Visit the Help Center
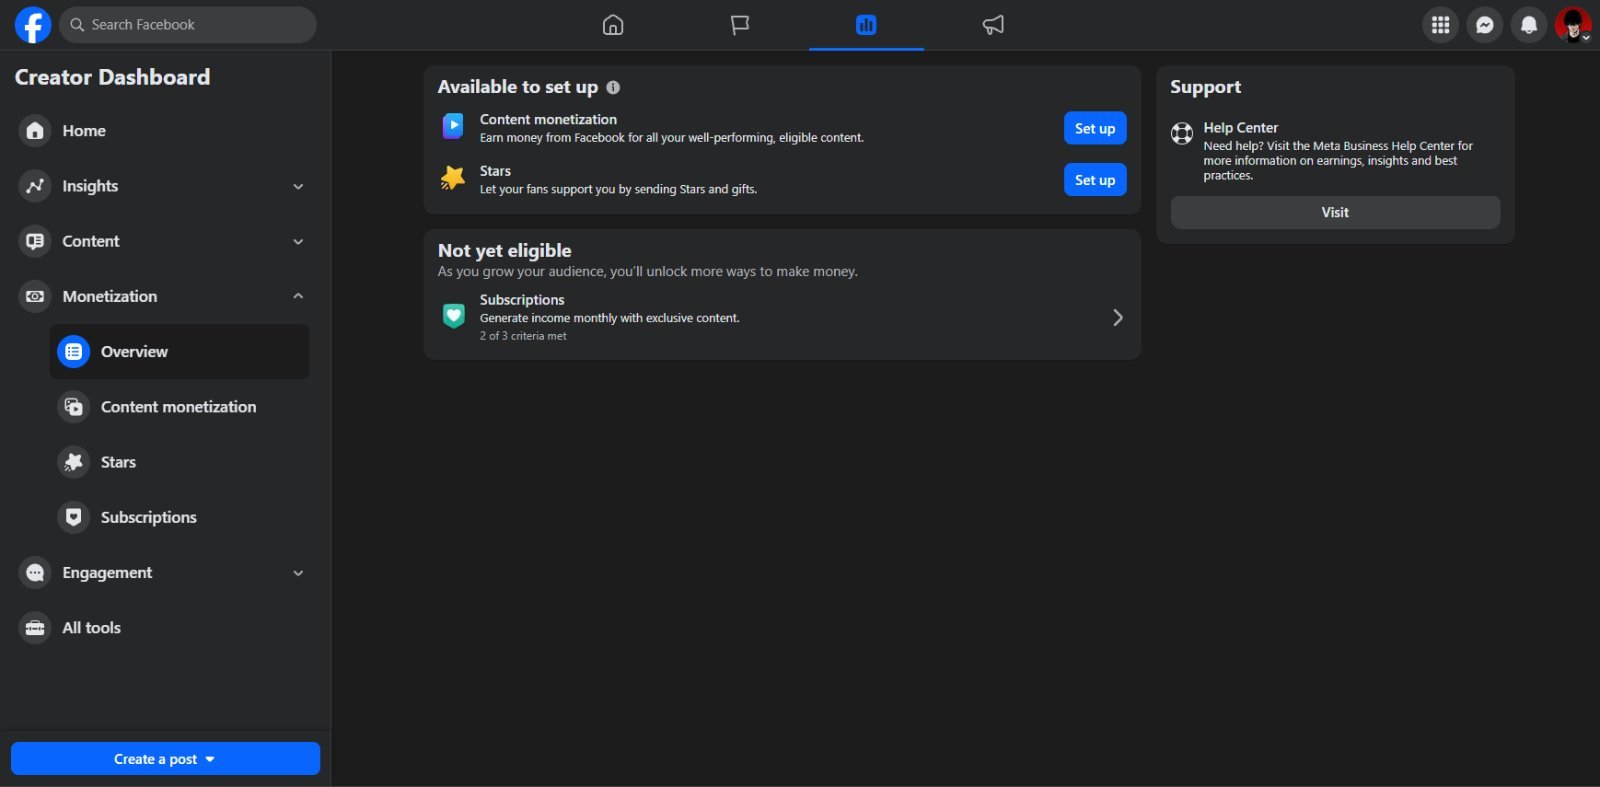 click(x=1335, y=212)
